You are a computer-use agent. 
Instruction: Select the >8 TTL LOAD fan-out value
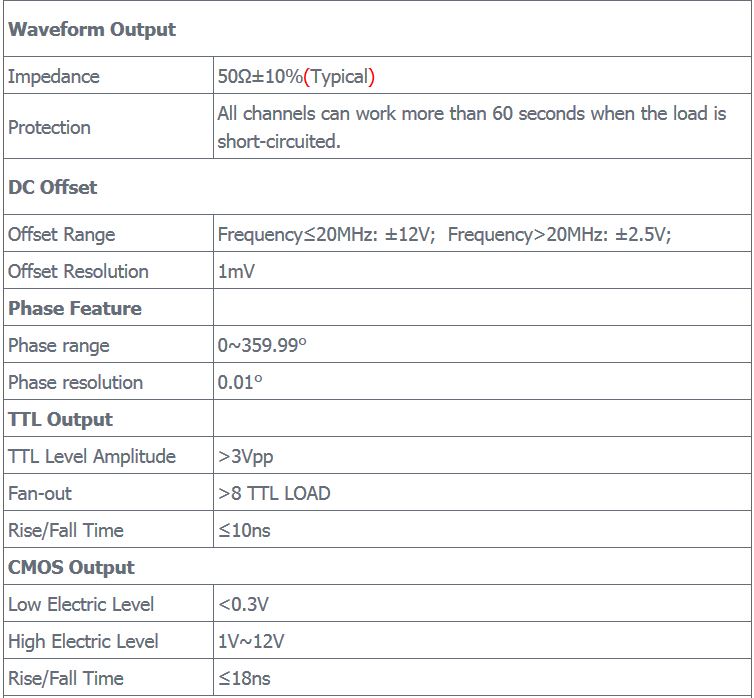(x=274, y=493)
